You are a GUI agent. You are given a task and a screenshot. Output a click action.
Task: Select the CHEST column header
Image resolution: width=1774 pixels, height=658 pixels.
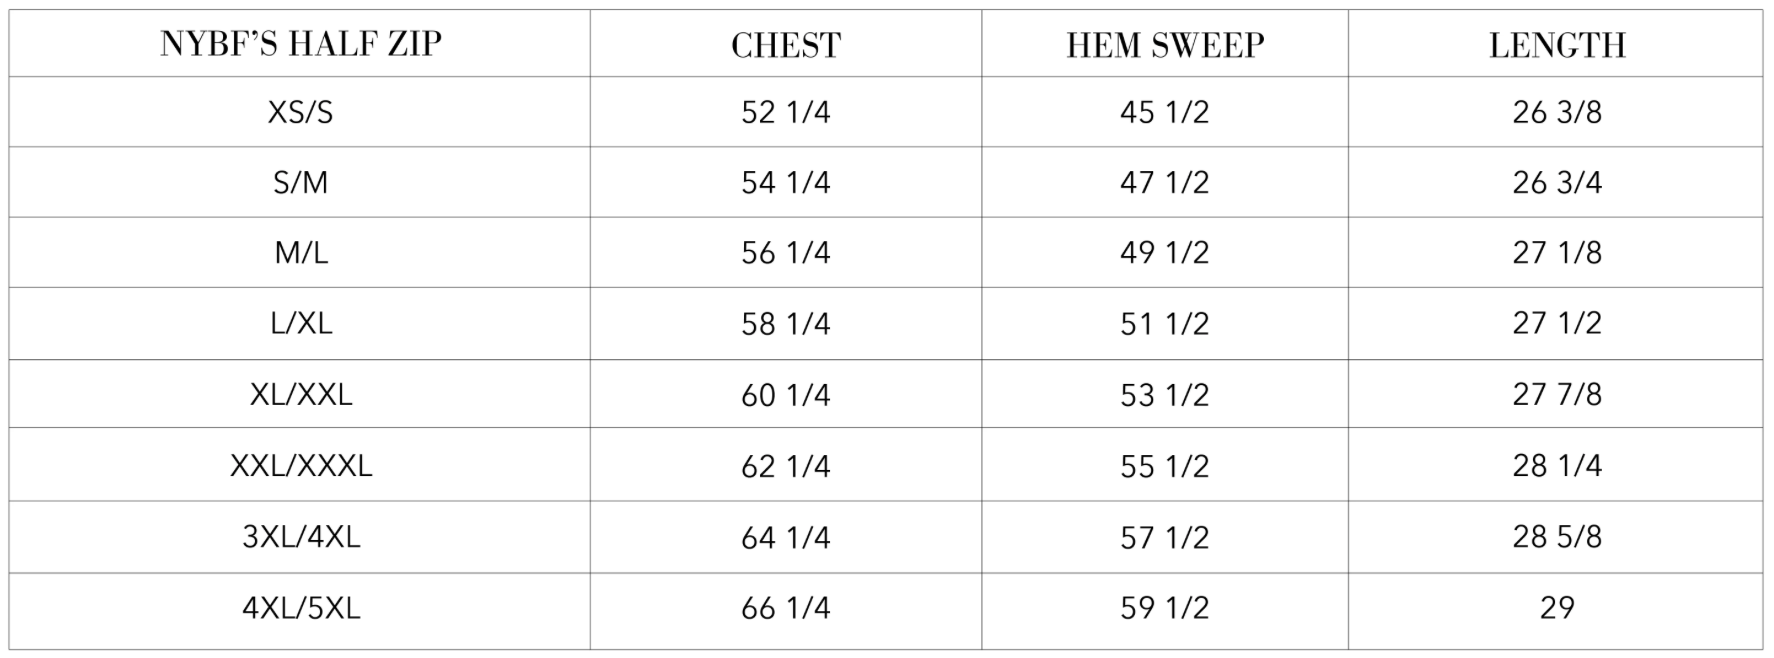786,45
